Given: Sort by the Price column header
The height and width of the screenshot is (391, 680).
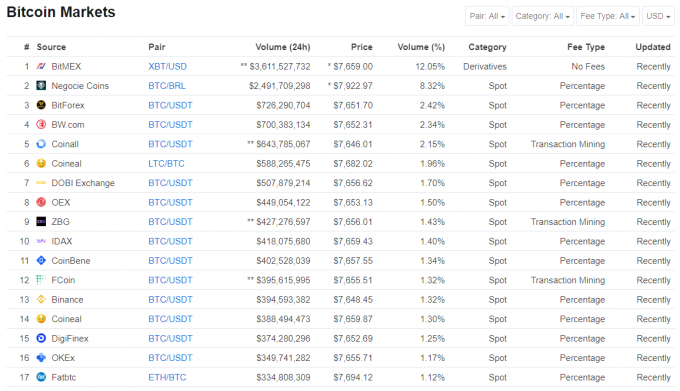Looking at the screenshot, I should point(362,47).
